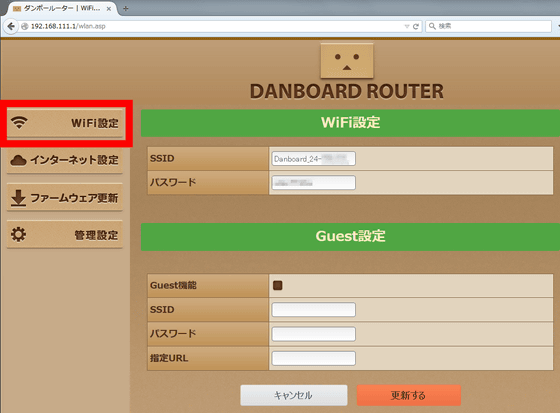Focus the WiFi パスワード input field
The height and width of the screenshot is (413, 560).
(x=314, y=183)
